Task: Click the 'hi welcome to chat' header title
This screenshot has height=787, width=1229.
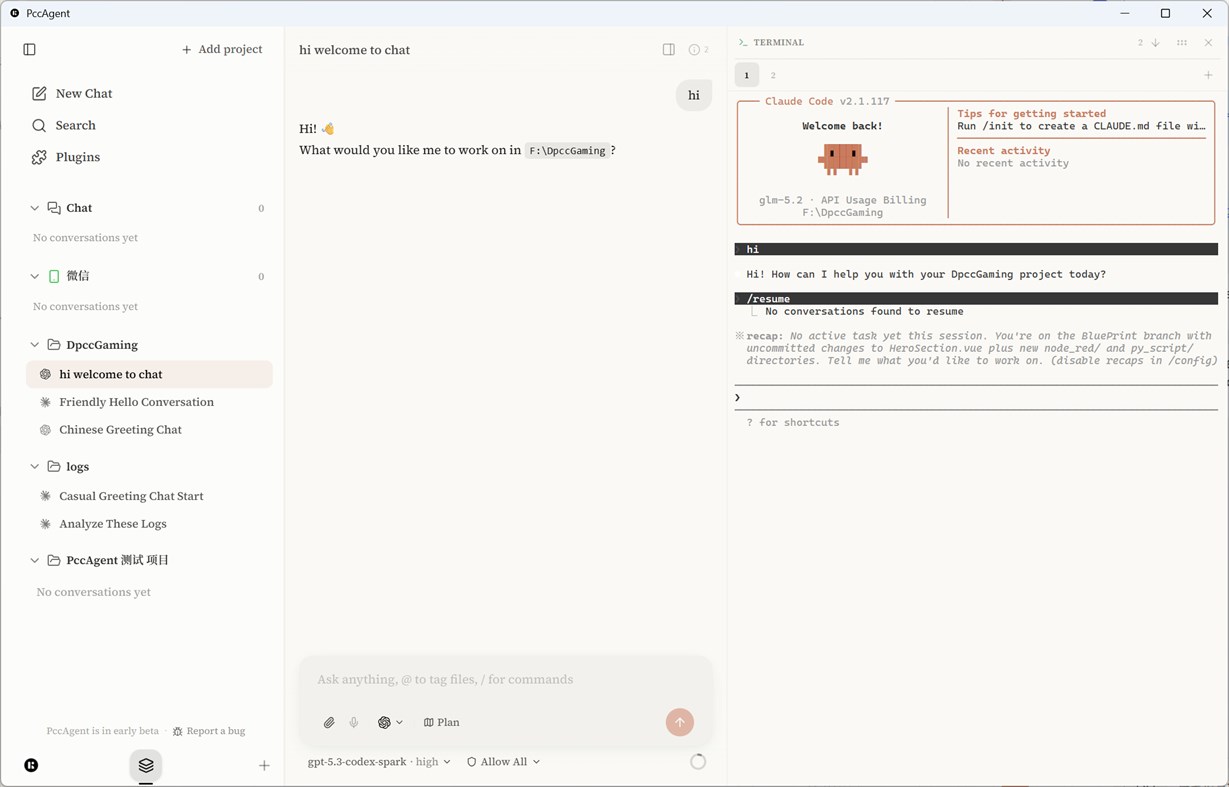Action: 354,50
